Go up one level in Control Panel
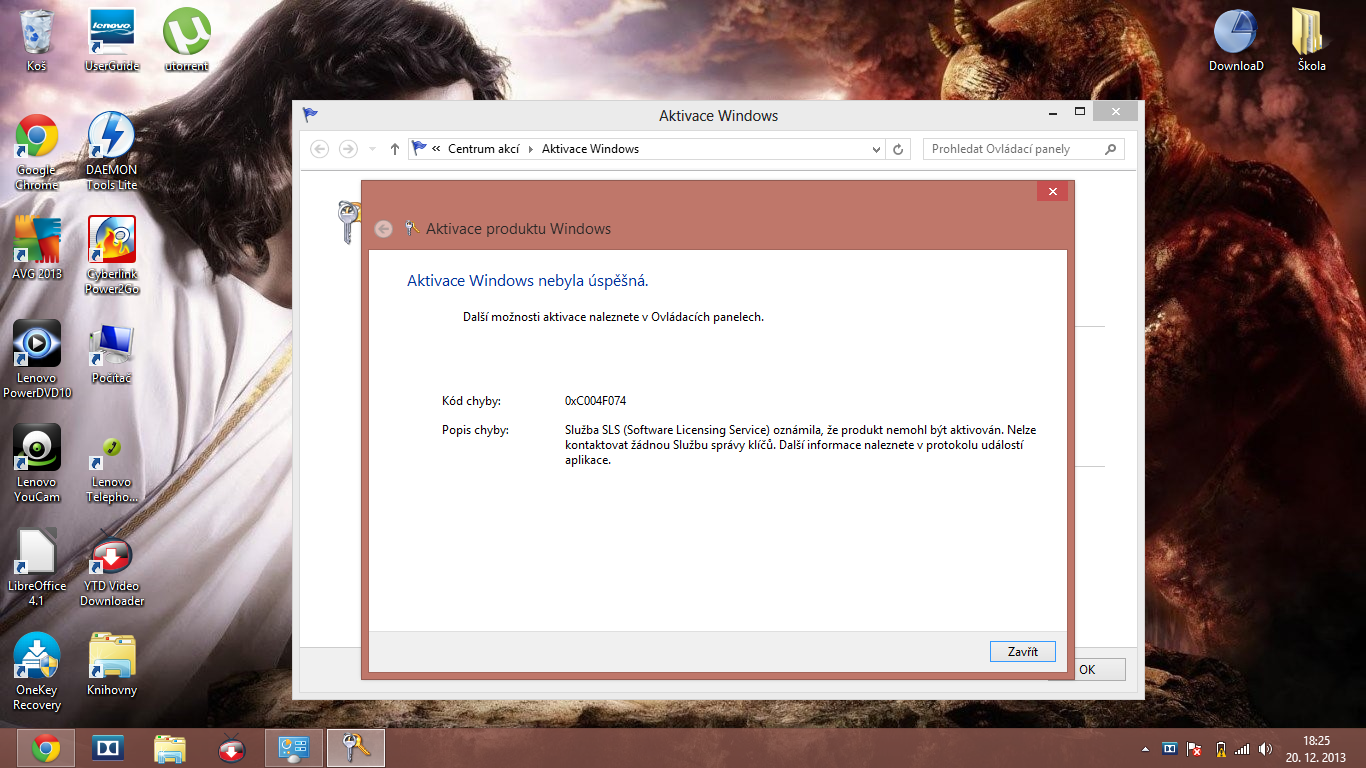Image resolution: width=1366 pixels, height=768 pixels. [395, 149]
